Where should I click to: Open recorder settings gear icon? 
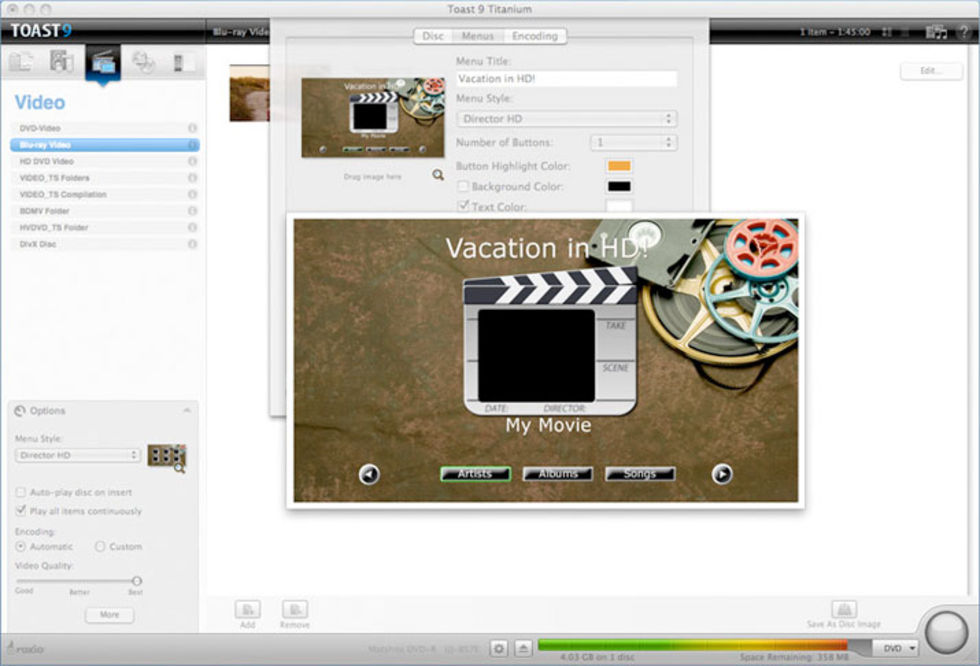500,648
